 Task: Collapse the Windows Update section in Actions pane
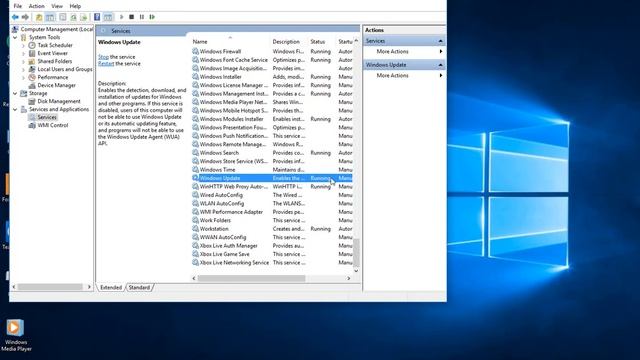pos(440,65)
